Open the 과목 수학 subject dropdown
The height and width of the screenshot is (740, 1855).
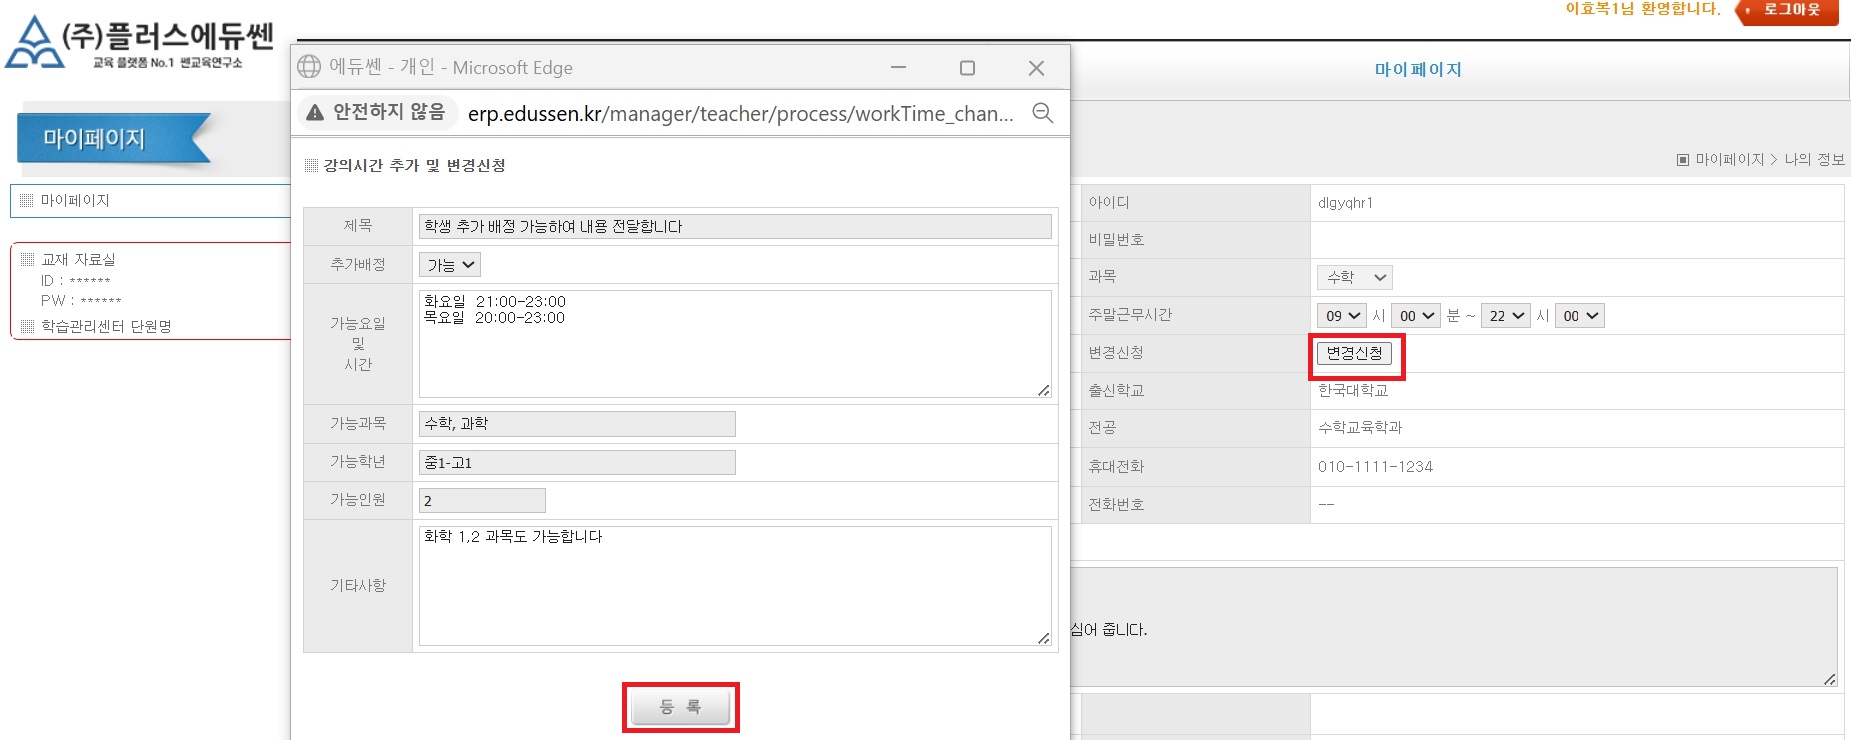(x=1354, y=277)
